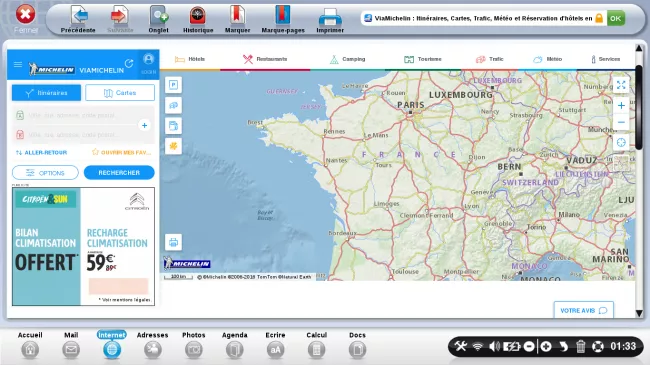Toggle the Aller-Retour option
Screen dimensions: 650x365
41,153
